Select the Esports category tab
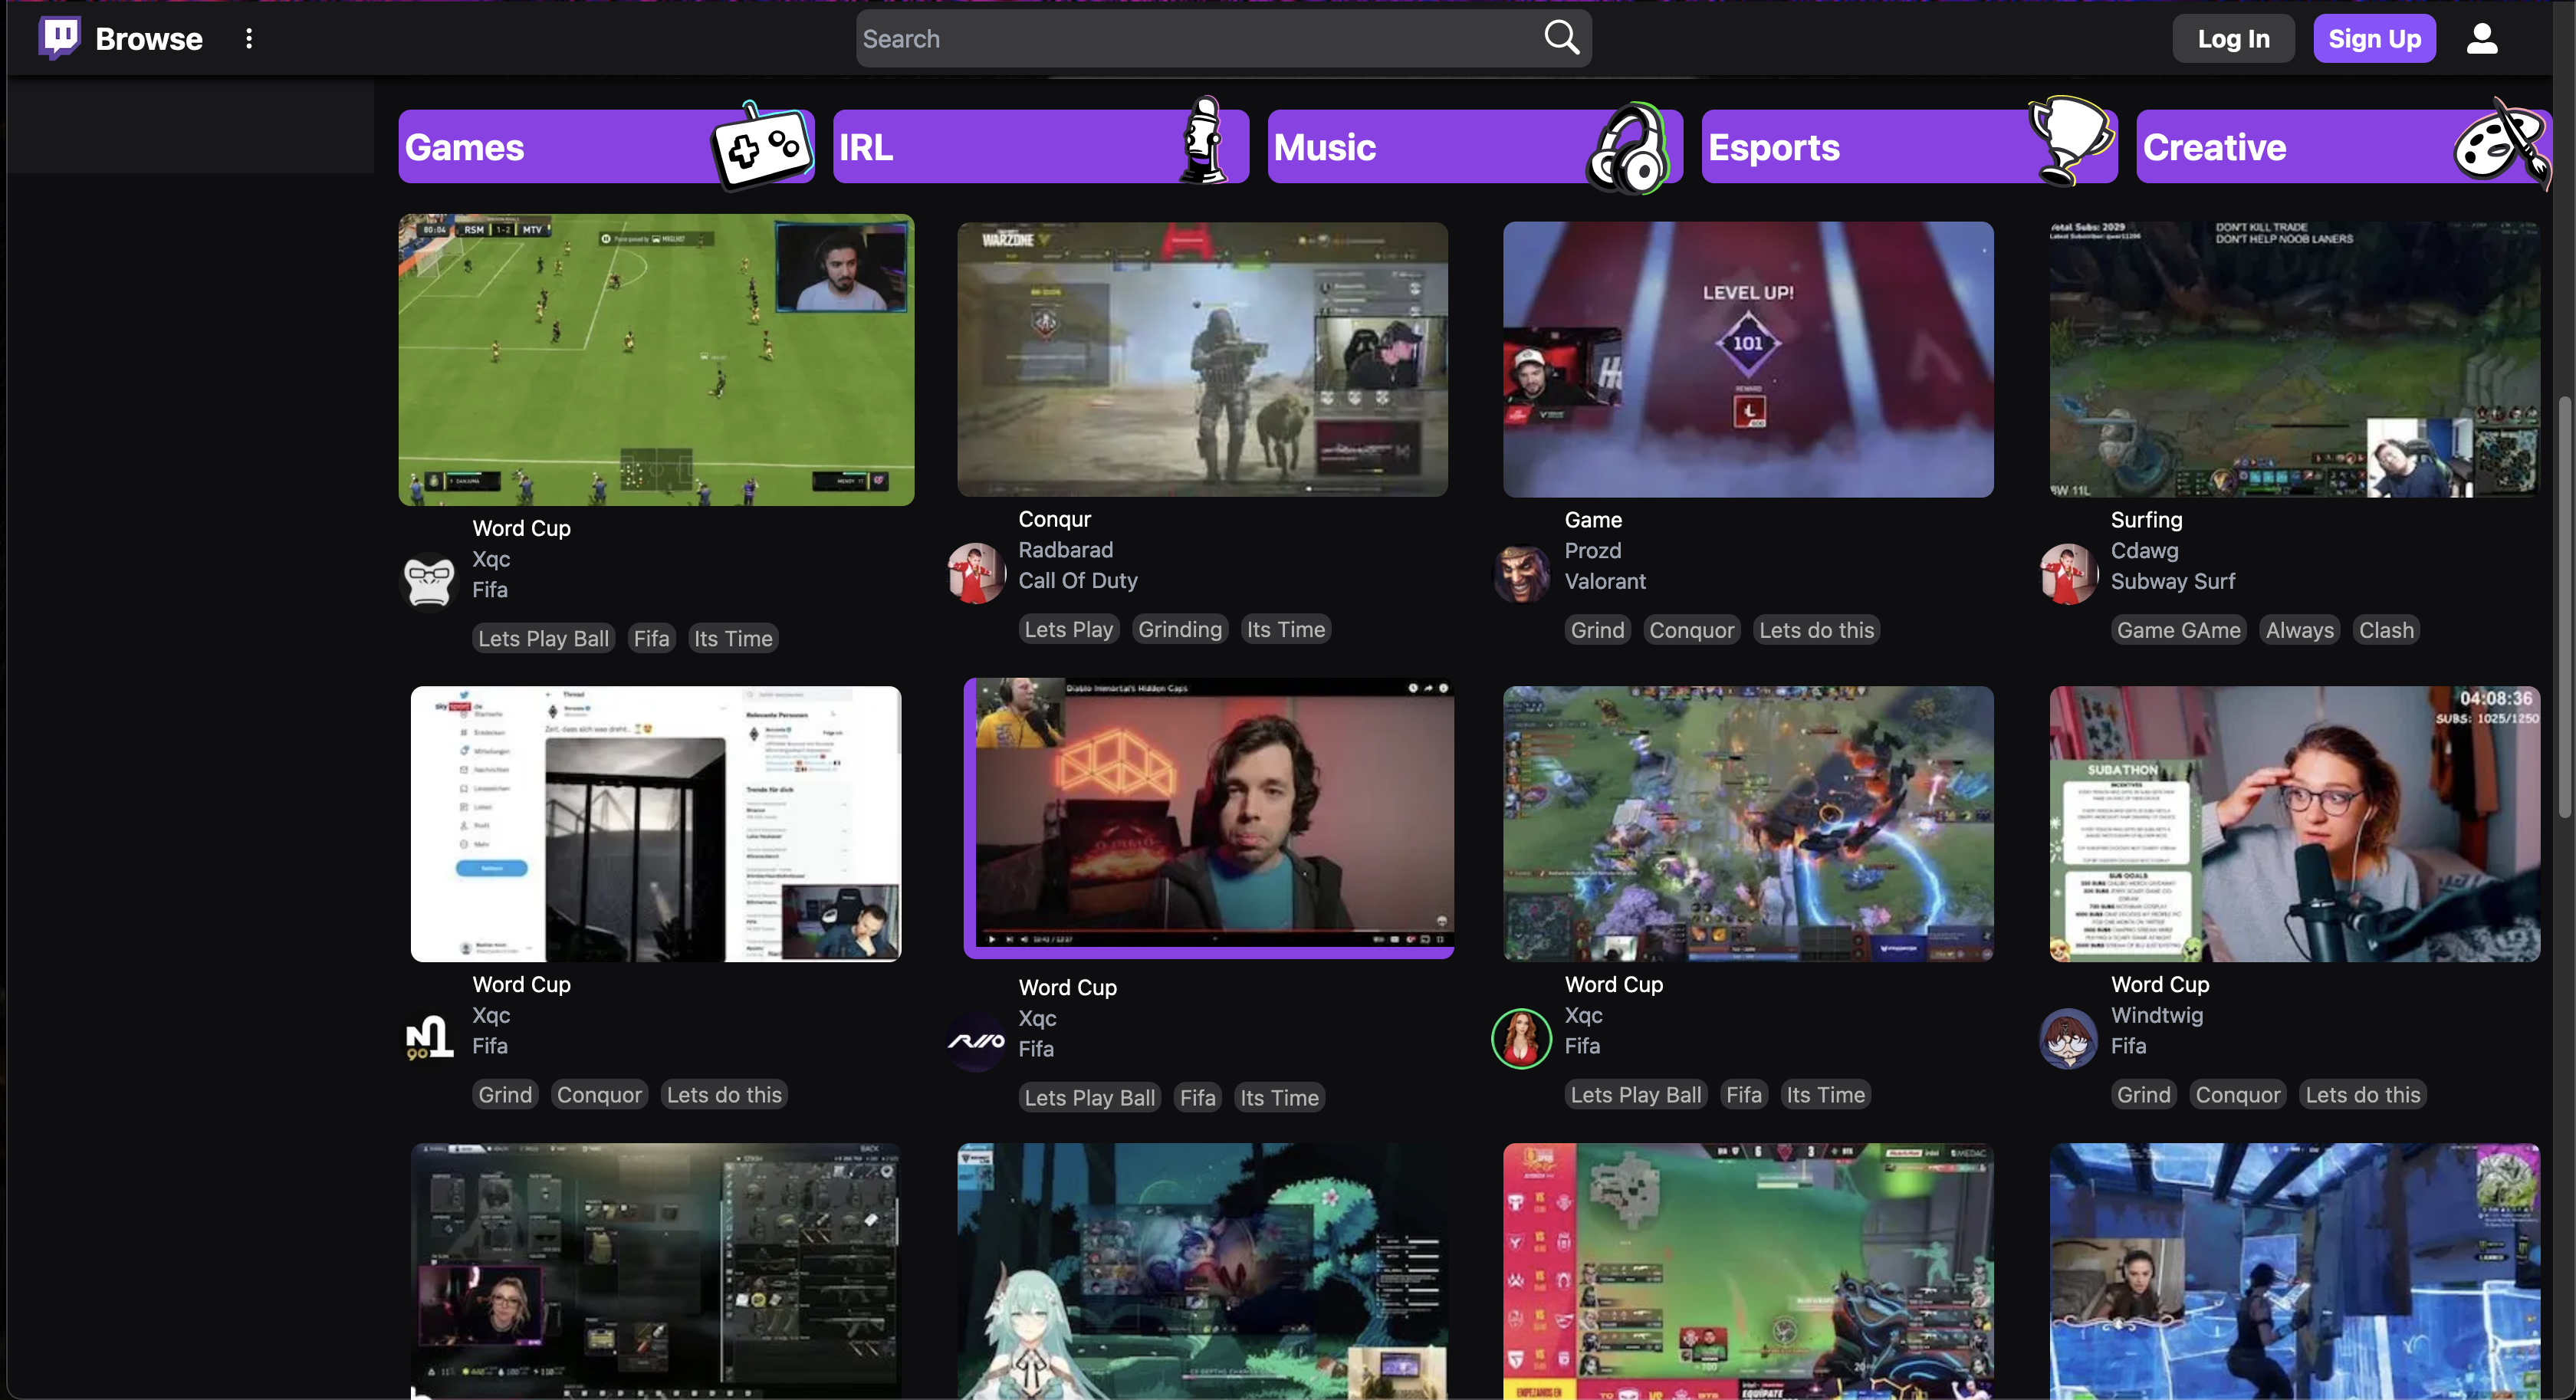The height and width of the screenshot is (1400, 2576). click(1909, 147)
